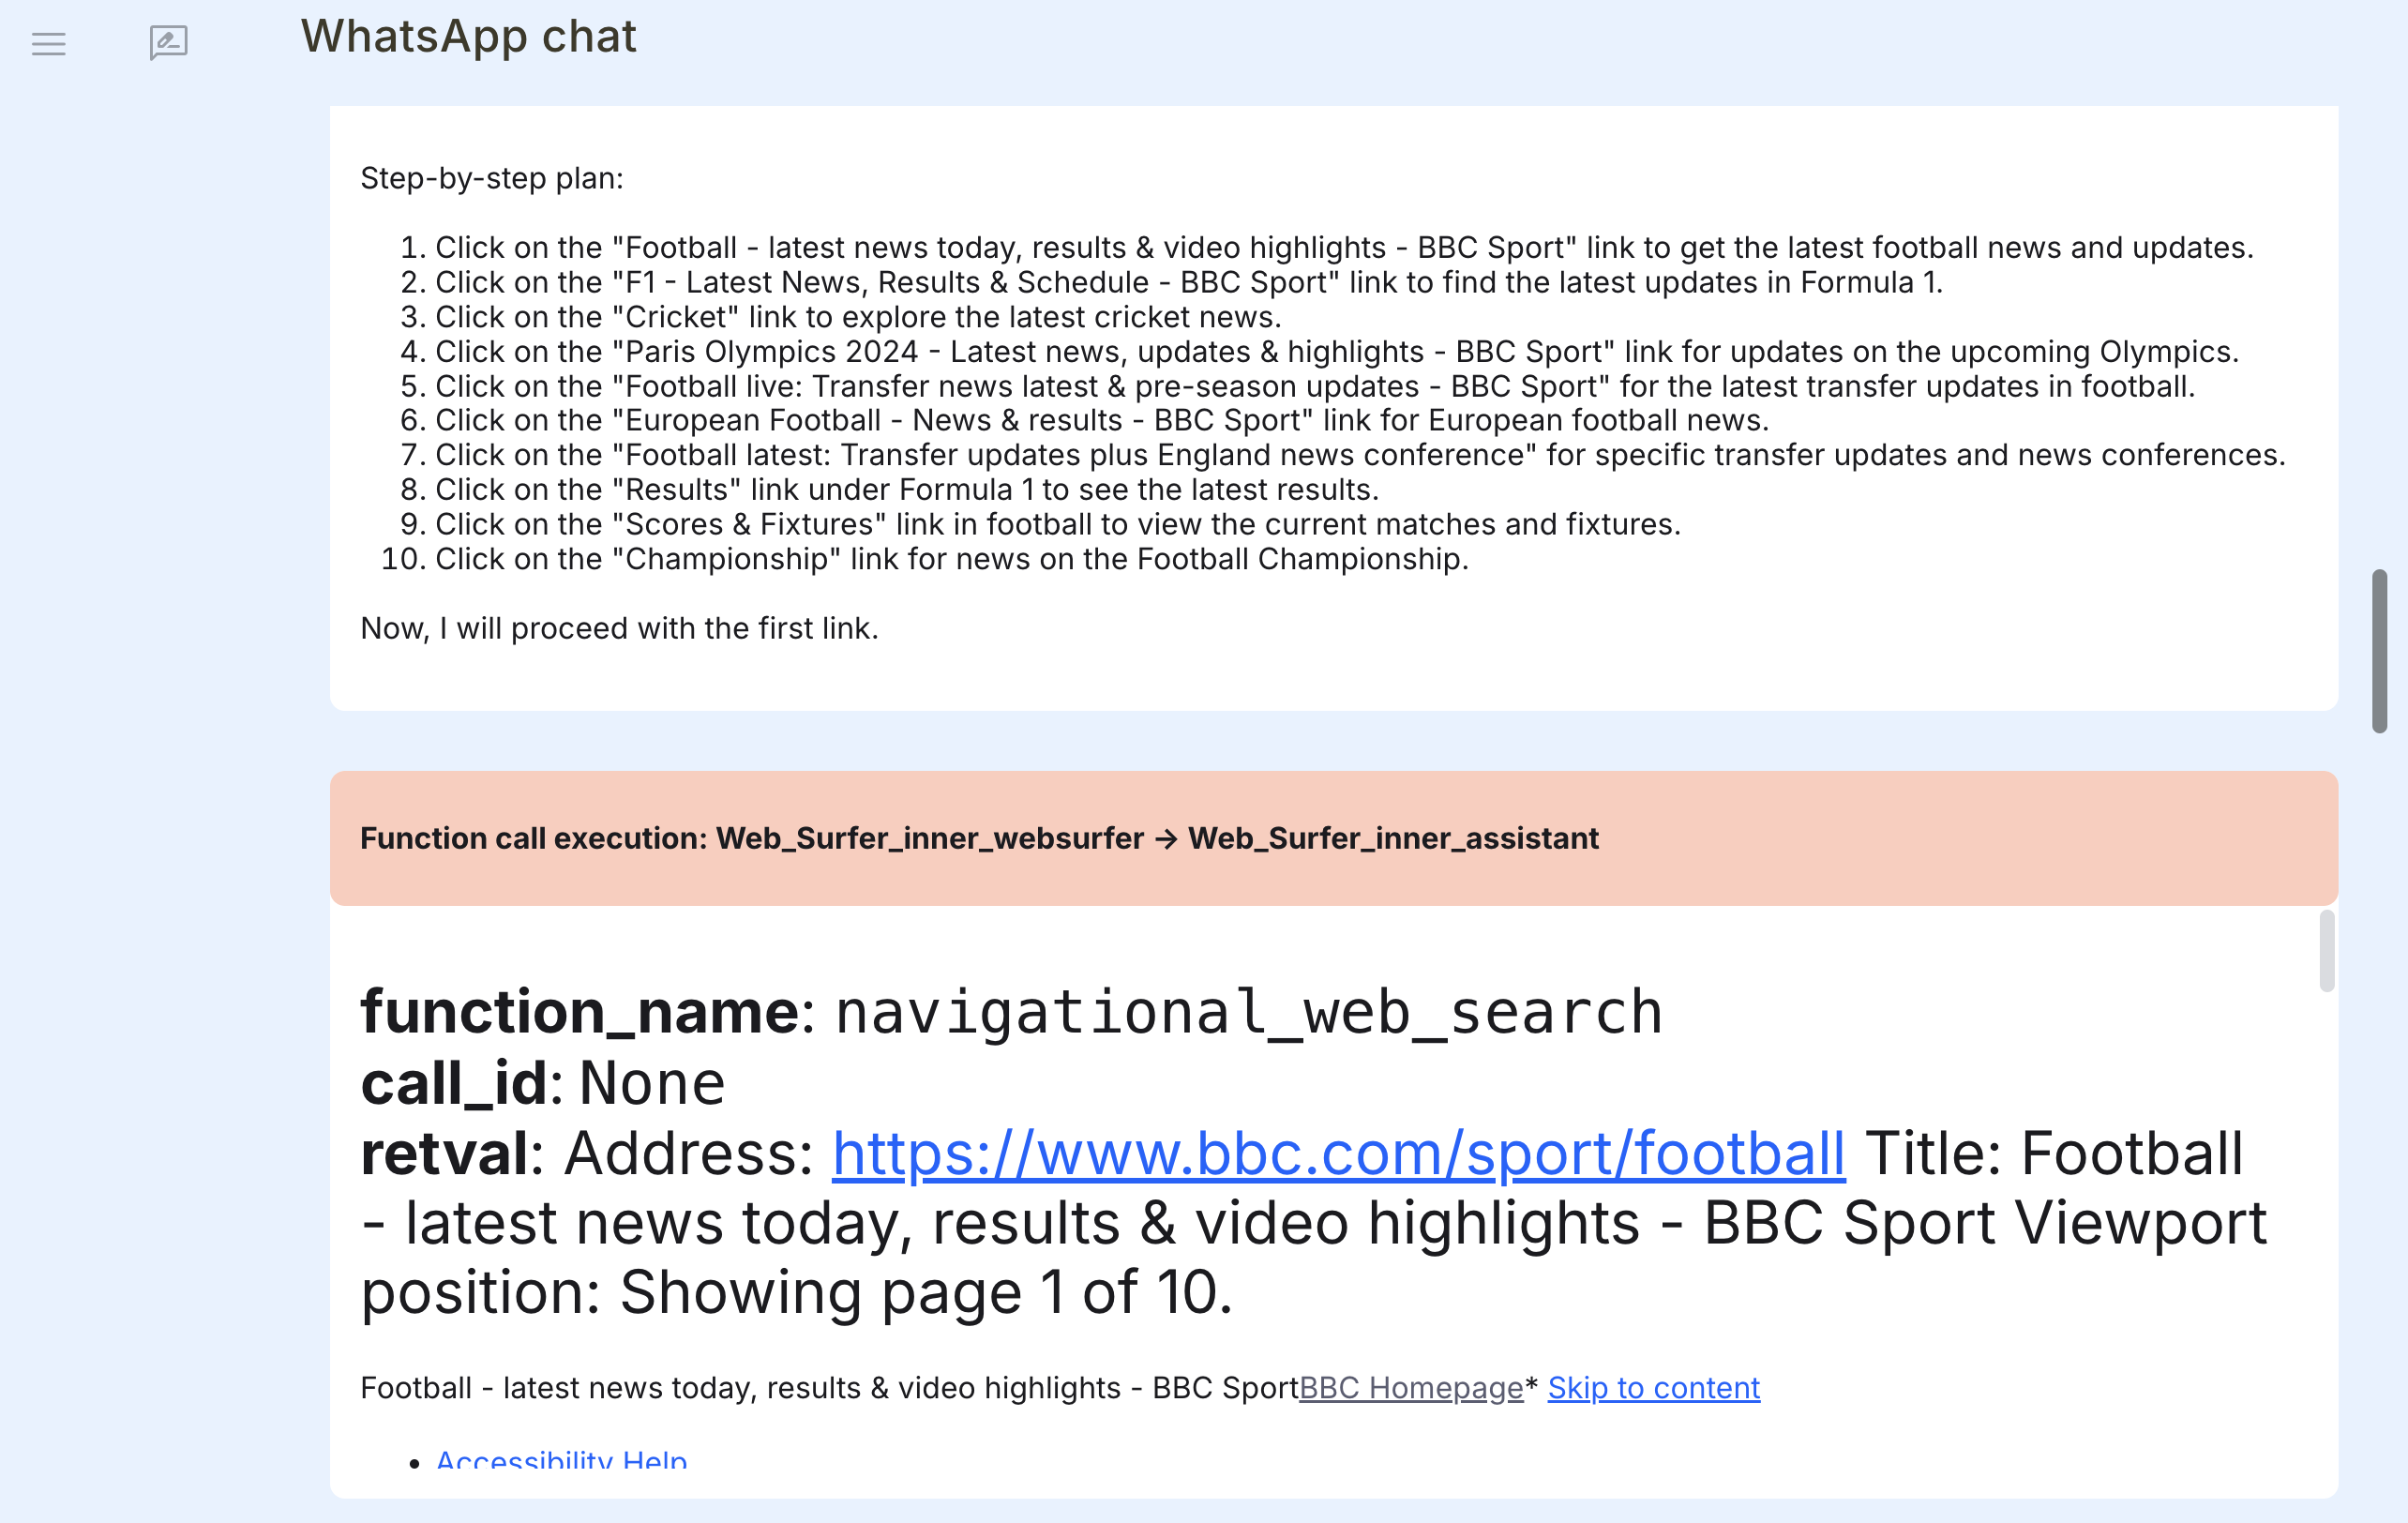
Task: Click plan step 3 about the Cricket link
Action: click(857, 317)
